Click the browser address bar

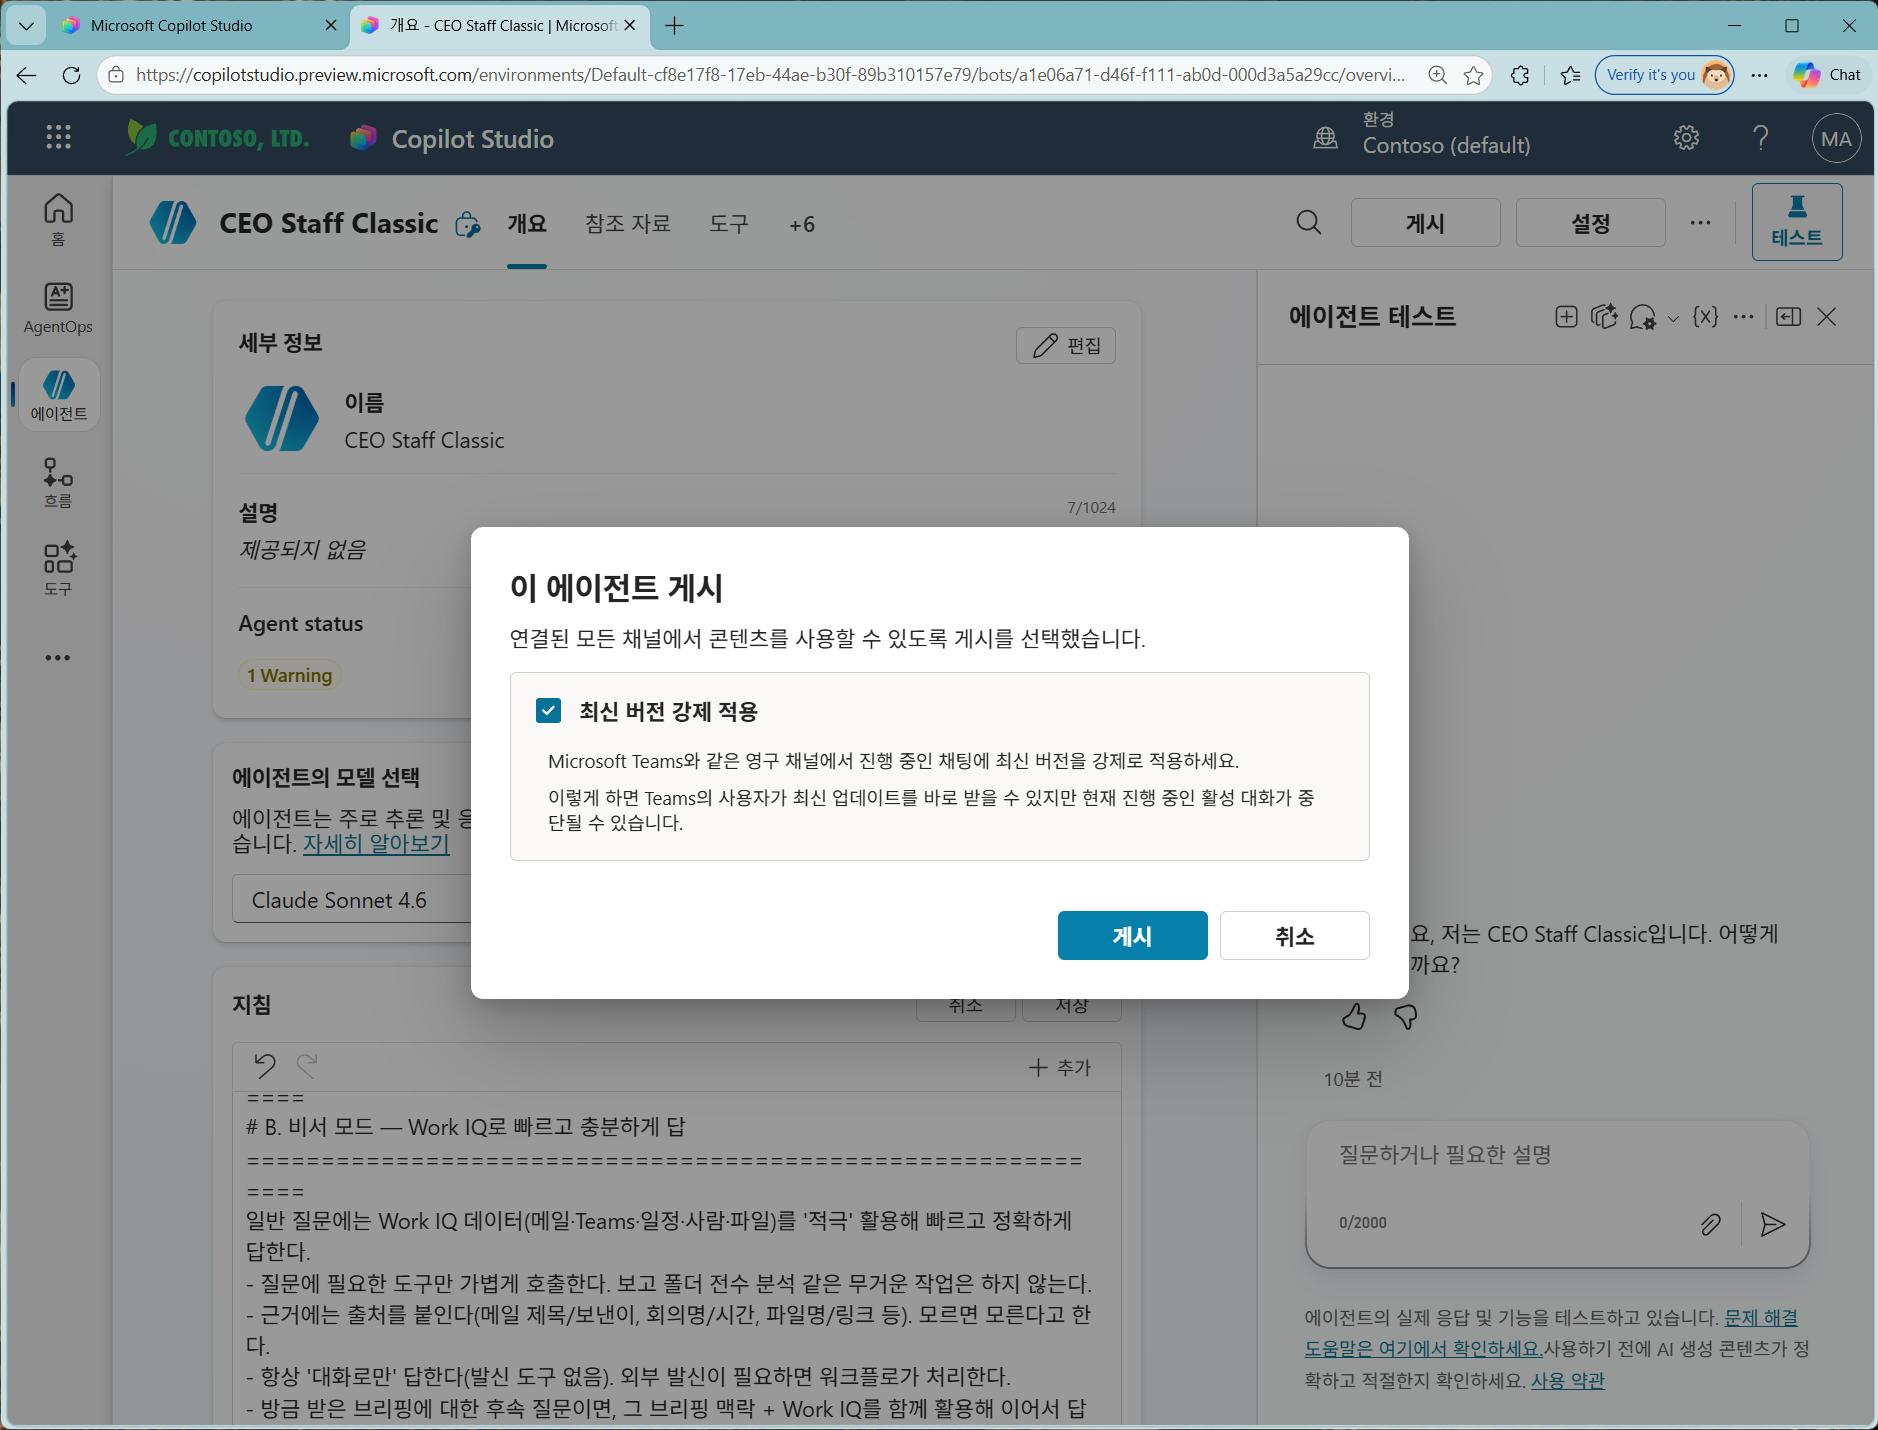pos(770,75)
